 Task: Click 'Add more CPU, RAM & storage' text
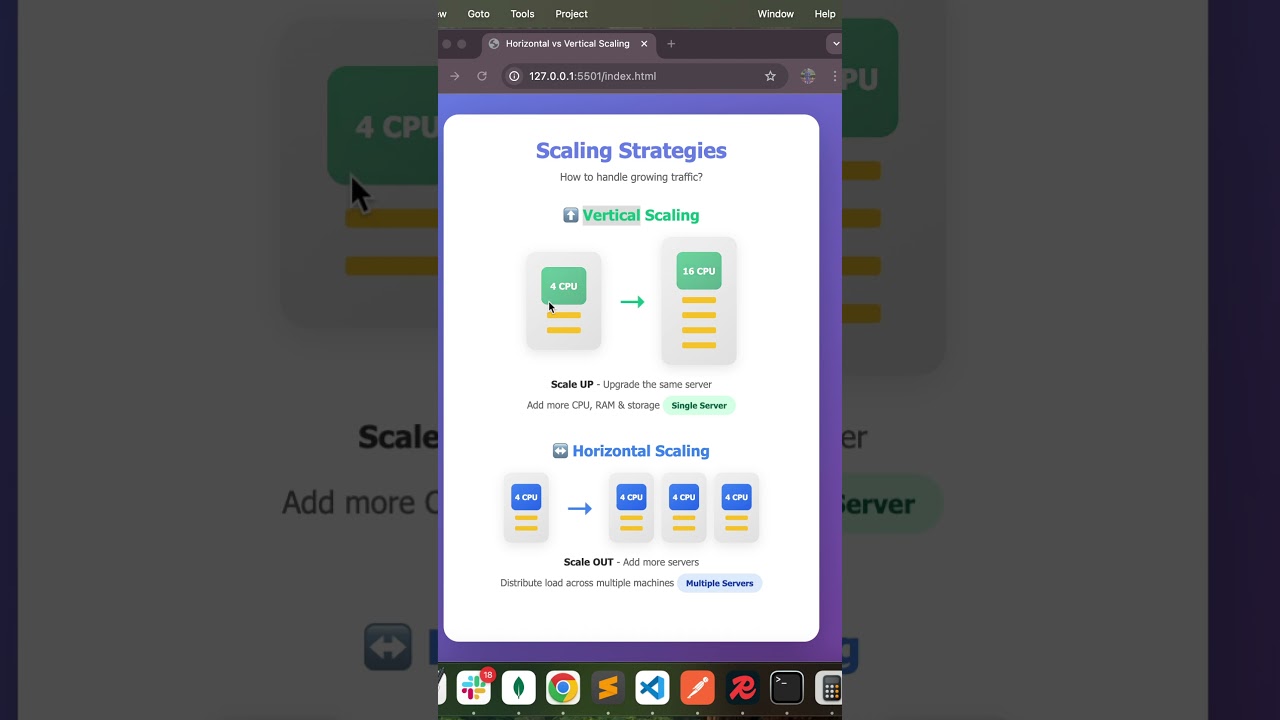[x=593, y=406]
